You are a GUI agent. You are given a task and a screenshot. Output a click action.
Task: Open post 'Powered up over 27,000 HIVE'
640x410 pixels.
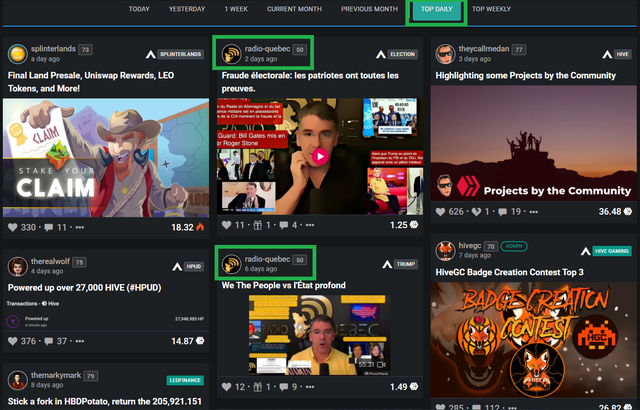tap(84, 288)
